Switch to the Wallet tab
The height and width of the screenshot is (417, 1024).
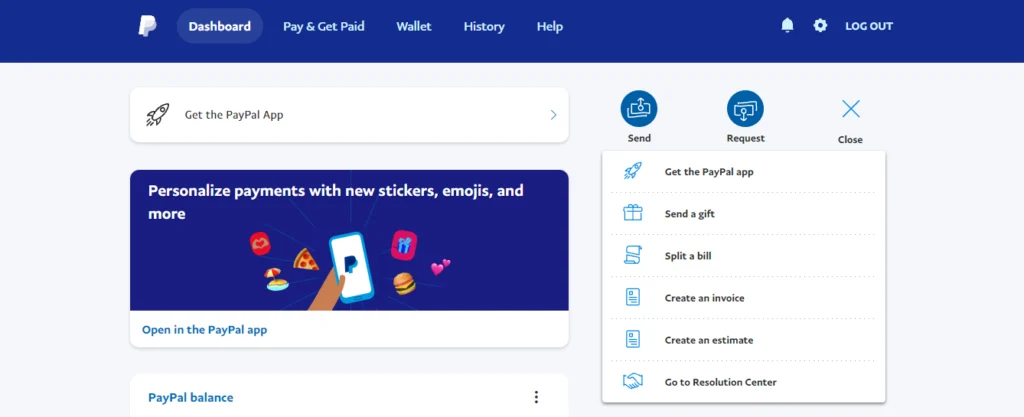[x=414, y=27]
